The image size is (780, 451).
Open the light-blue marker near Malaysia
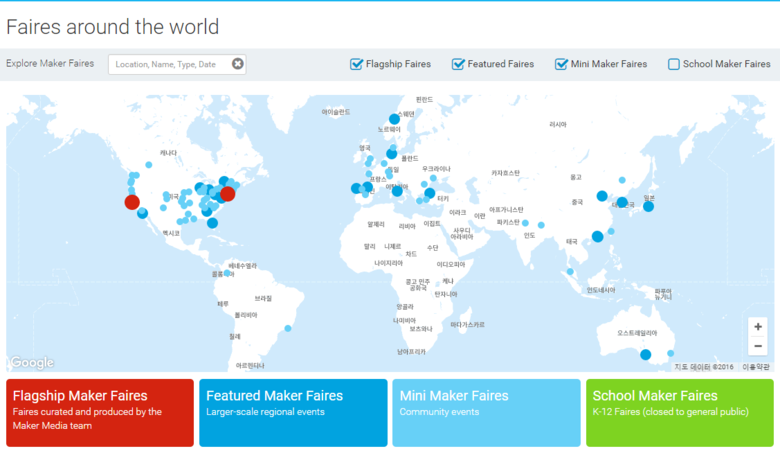coord(570,271)
